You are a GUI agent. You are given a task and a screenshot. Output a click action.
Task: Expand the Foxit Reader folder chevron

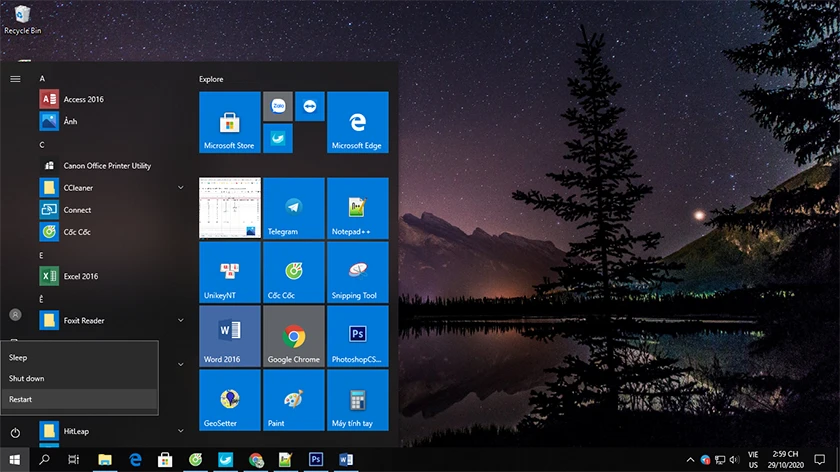(x=181, y=320)
